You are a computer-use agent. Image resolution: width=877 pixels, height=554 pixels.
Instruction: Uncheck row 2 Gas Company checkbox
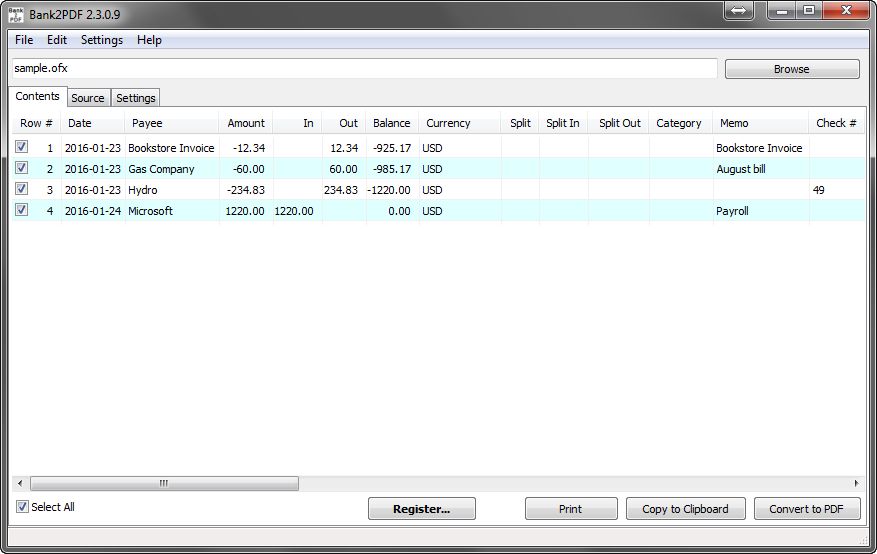(21, 168)
